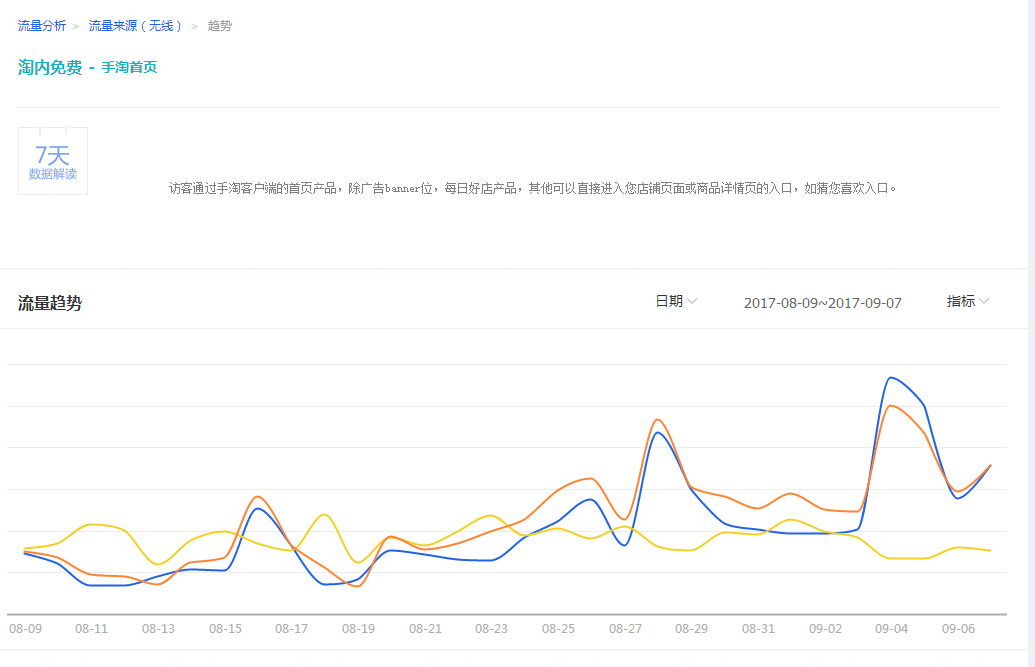Viewport: 1035px width, 667px height.
Task: Click the 08-25 axis label
Action: 558,629
